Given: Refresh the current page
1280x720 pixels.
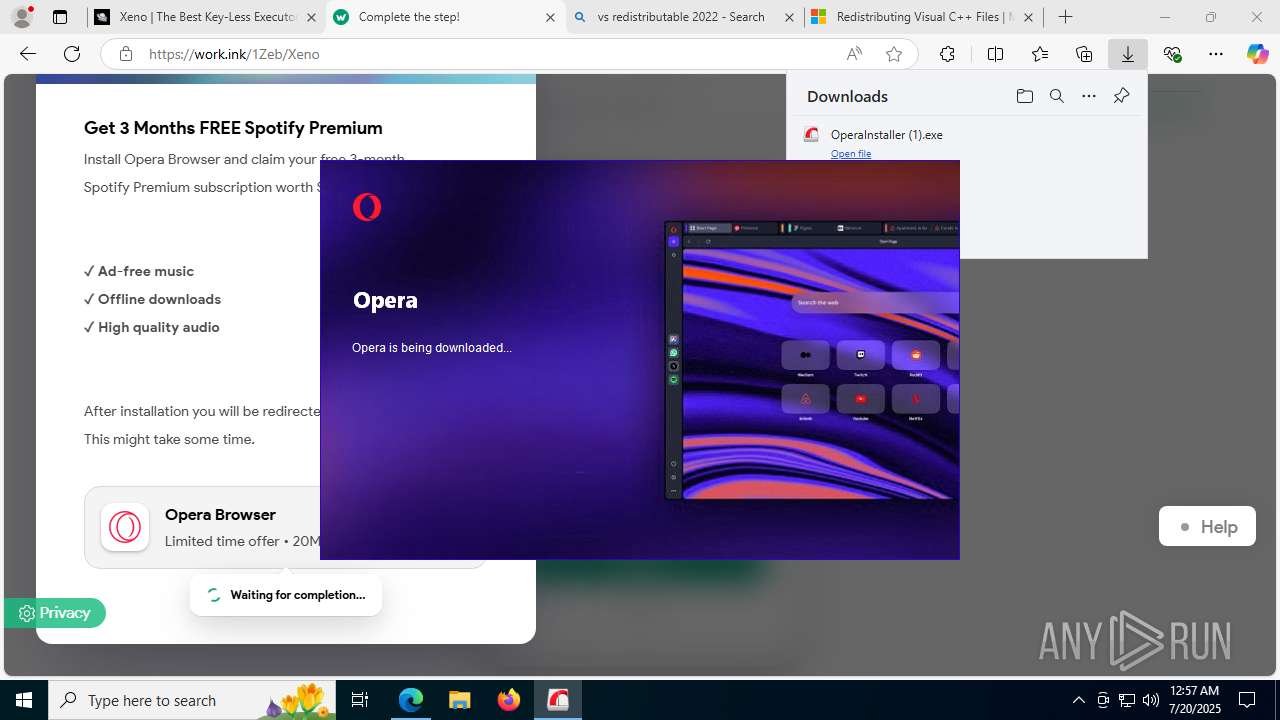Looking at the screenshot, I should [72, 54].
